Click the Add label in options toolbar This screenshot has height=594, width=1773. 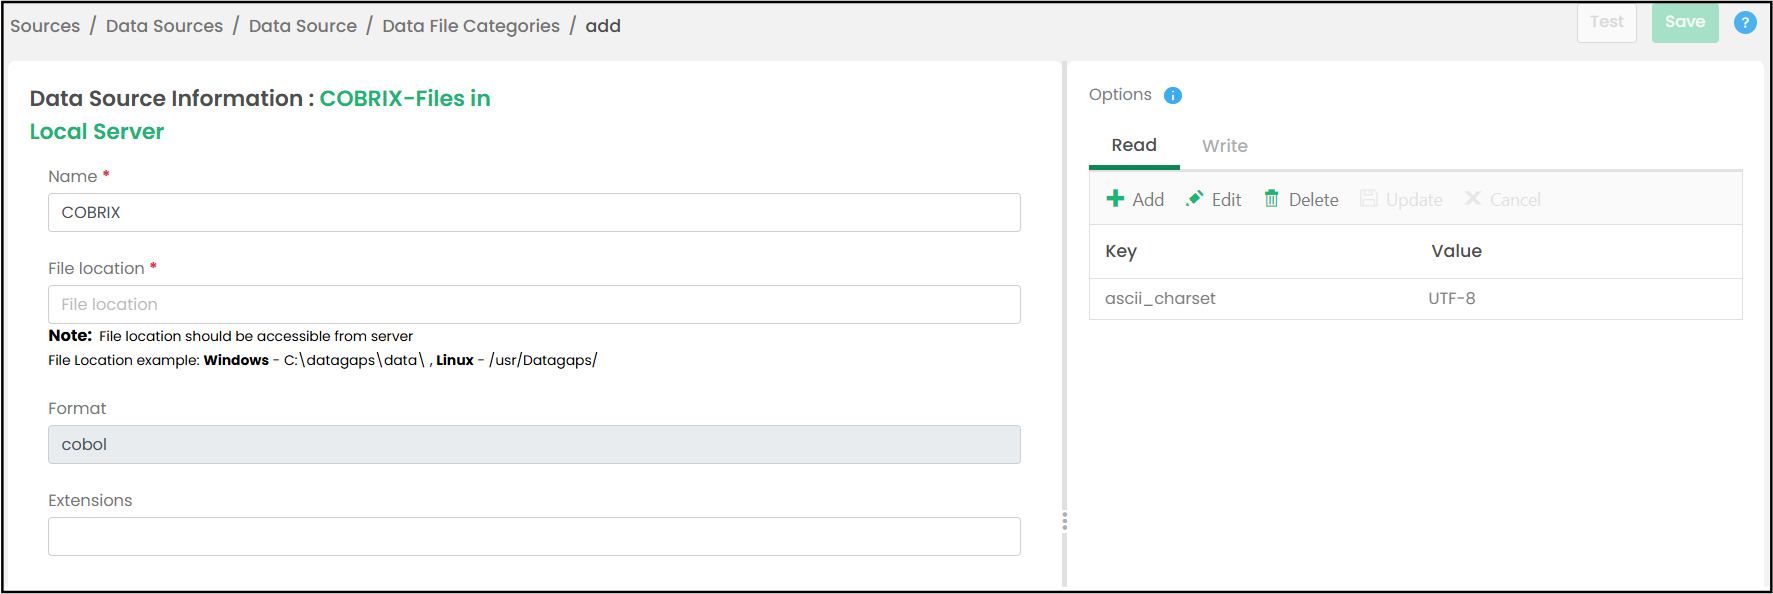coord(1148,200)
